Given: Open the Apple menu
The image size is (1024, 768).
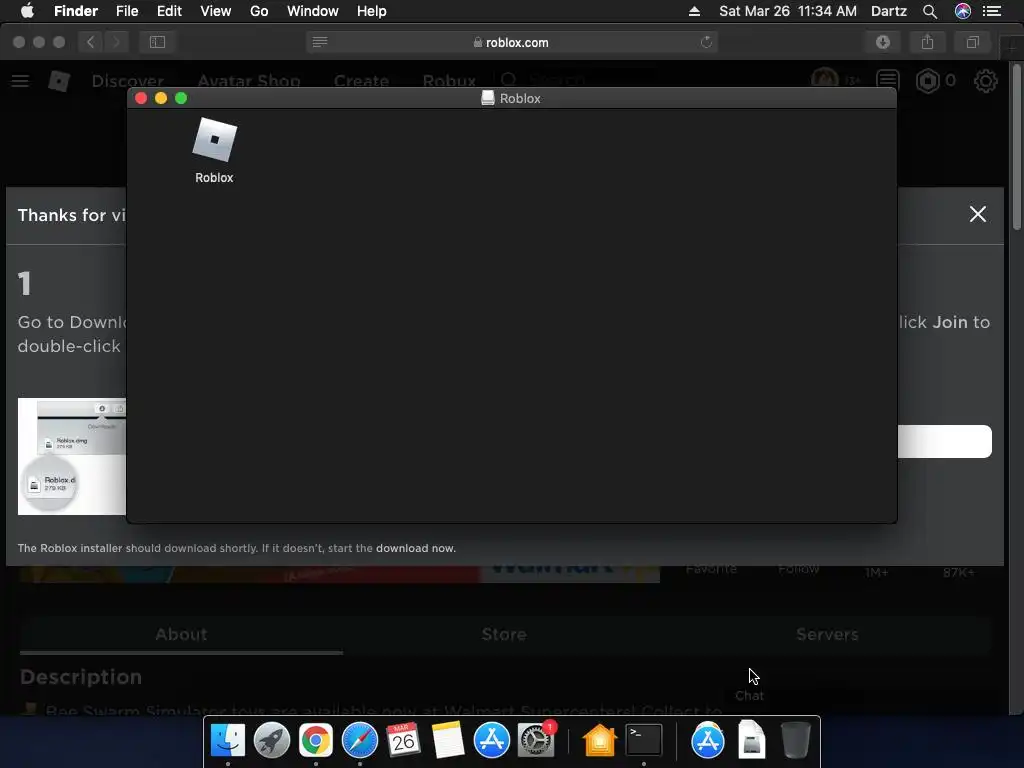Looking at the screenshot, I should point(27,11).
